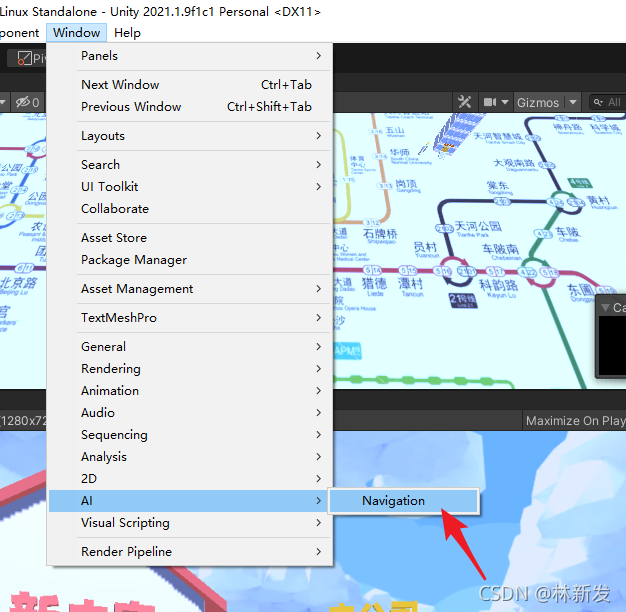626x612 pixels.
Task: Expand the TextMeshPro submenu
Action: tap(190, 317)
